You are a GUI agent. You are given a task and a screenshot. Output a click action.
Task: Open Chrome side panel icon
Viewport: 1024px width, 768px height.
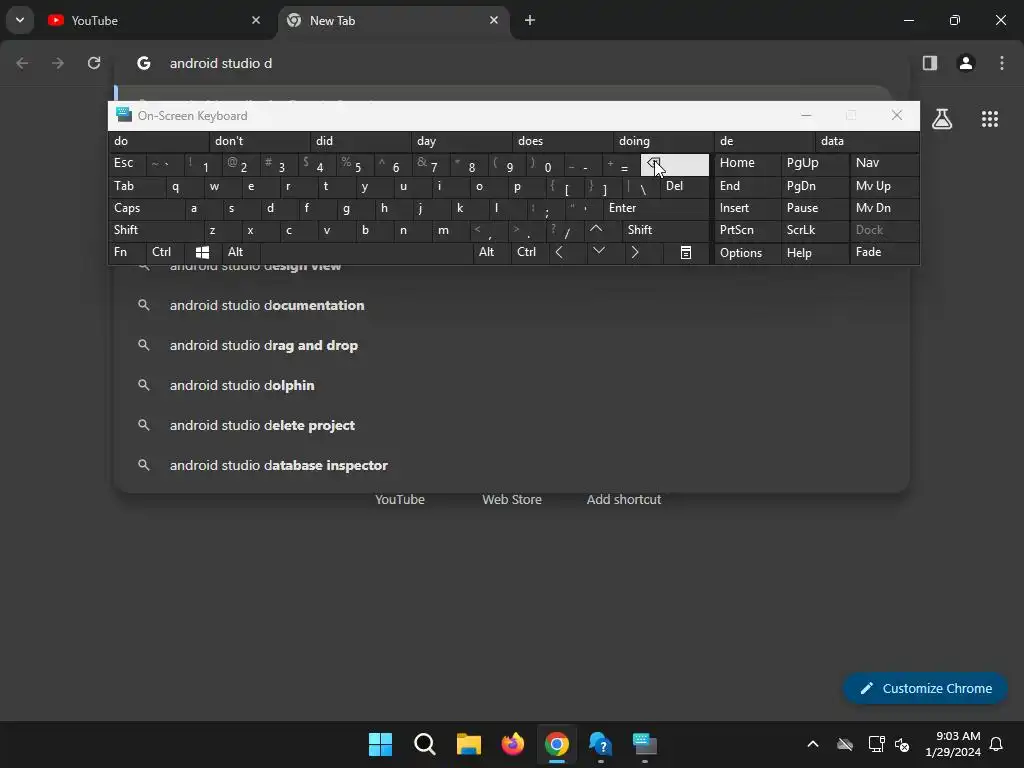(x=929, y=63)
